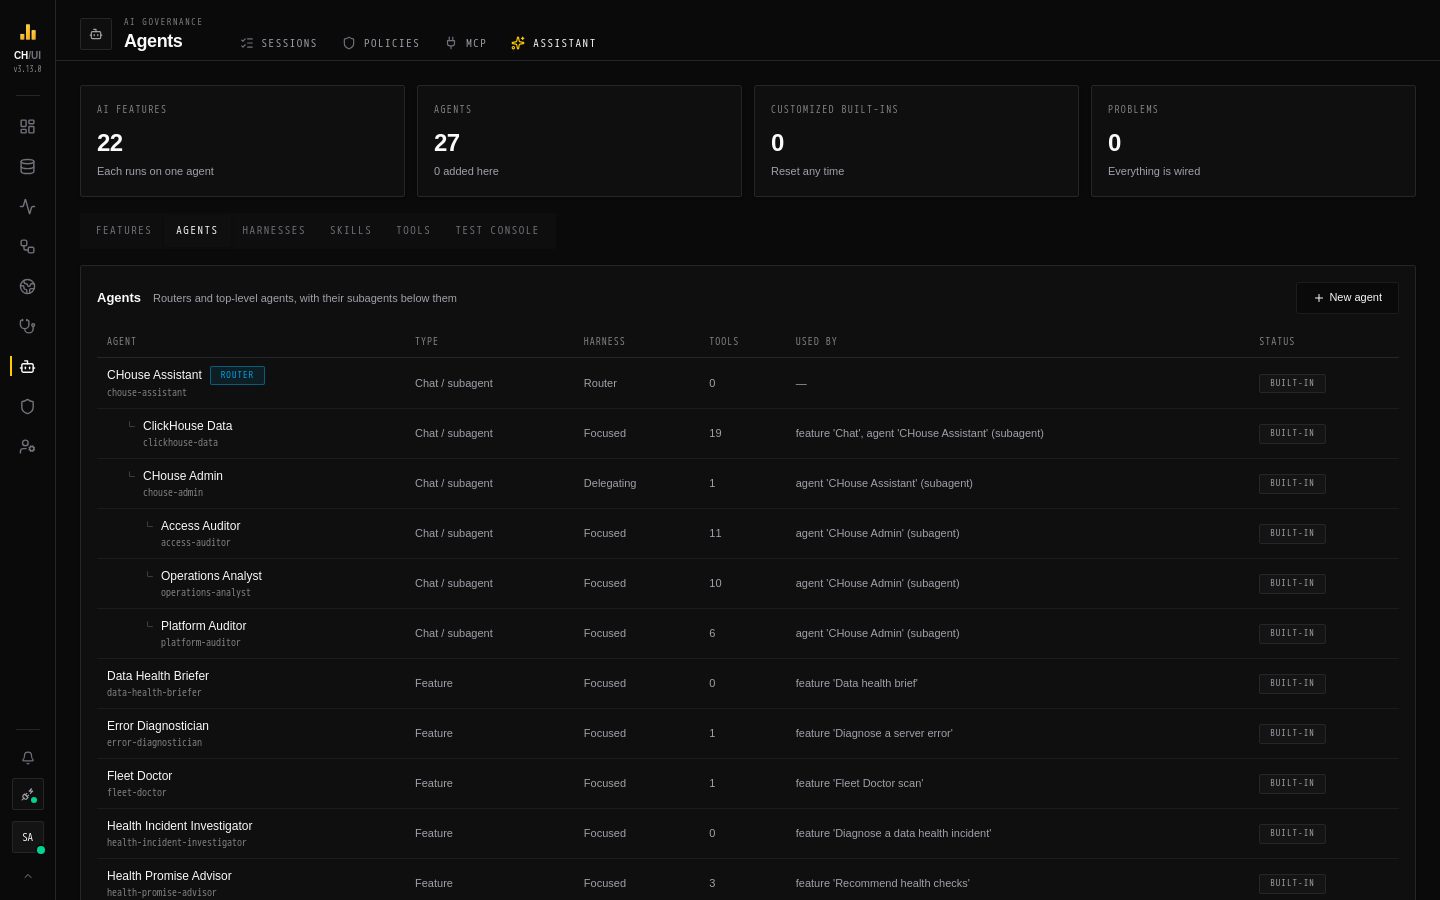Screen dimensions: 1440x900
Task: Open the SA user avatar
Action: (27, 837)
